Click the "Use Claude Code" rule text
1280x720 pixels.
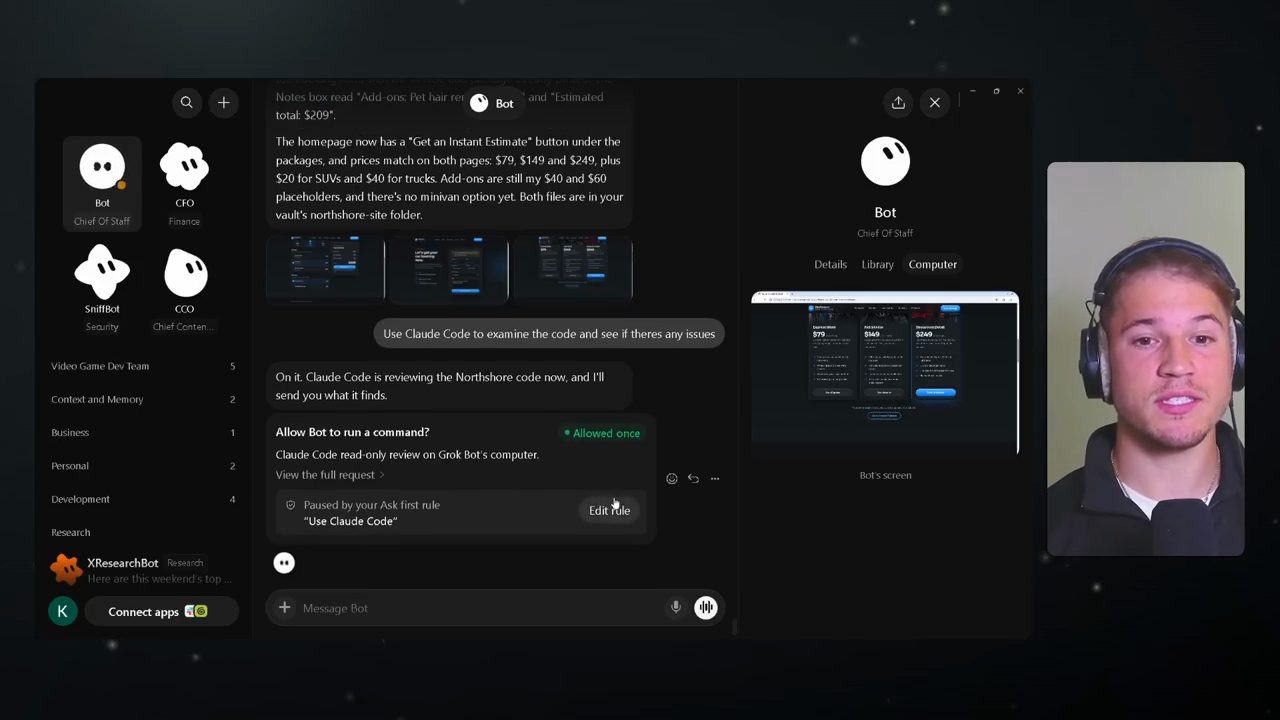coord(350,521)
